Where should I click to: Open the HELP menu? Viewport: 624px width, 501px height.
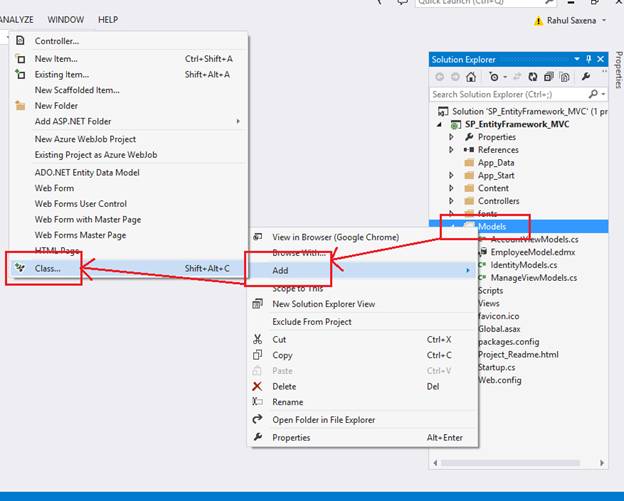pyautogui.click(x=108, y=19)
